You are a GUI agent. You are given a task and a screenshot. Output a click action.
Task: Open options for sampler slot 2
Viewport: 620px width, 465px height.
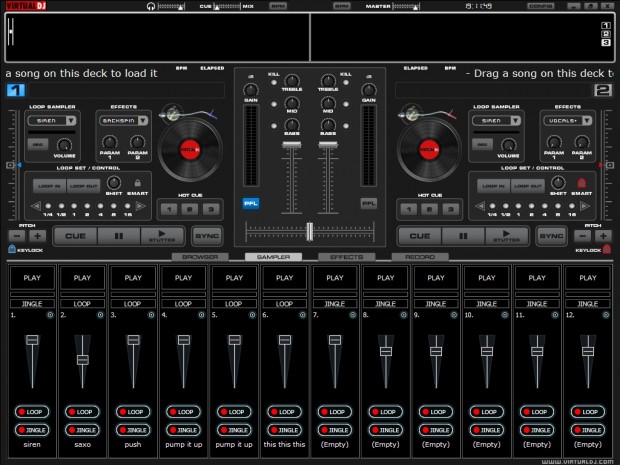pos(100,315)
